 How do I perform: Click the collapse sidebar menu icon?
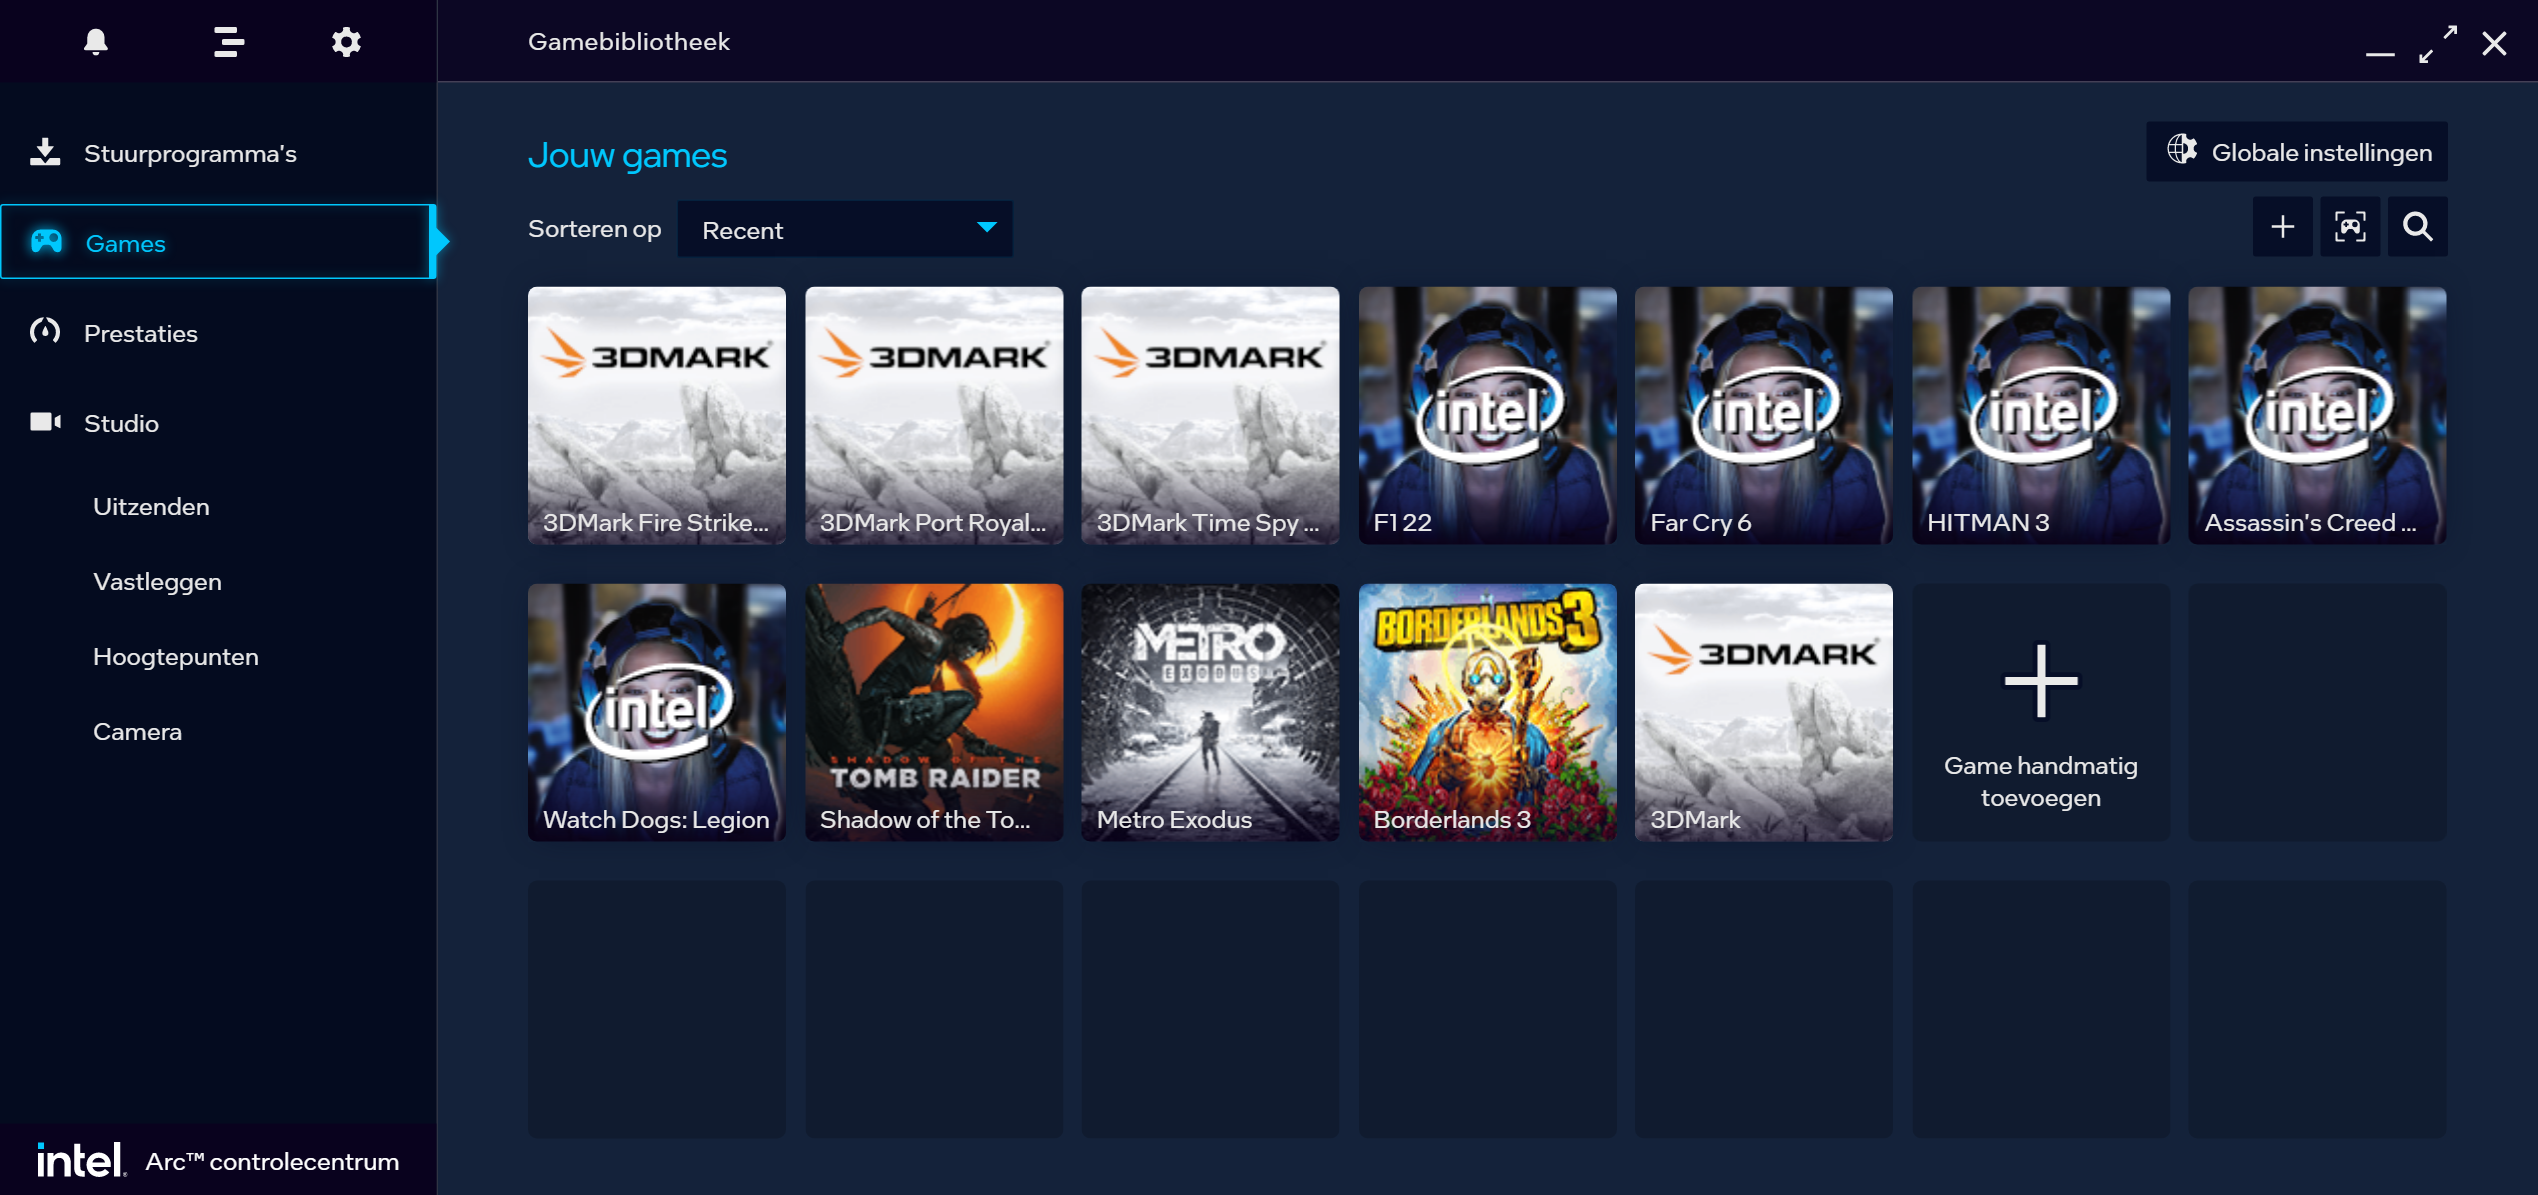tap(229, 42)
